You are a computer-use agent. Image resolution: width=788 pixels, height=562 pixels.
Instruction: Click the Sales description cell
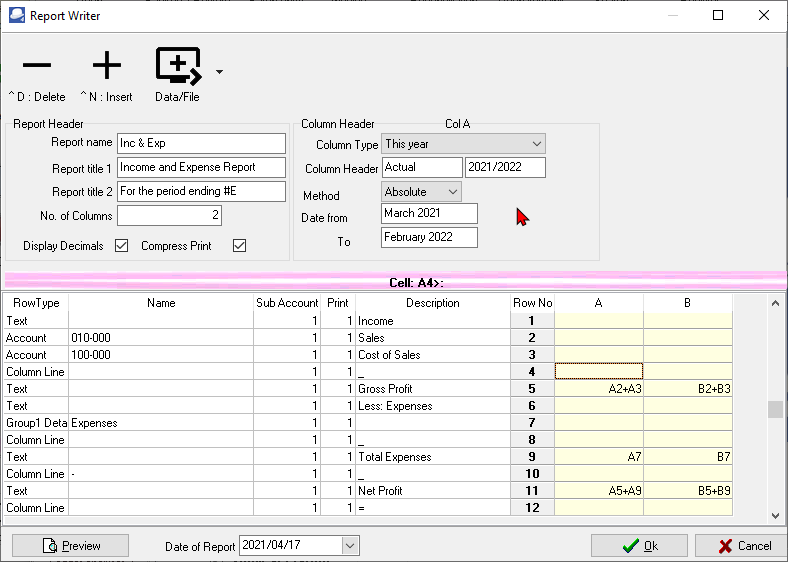(433, 338)
